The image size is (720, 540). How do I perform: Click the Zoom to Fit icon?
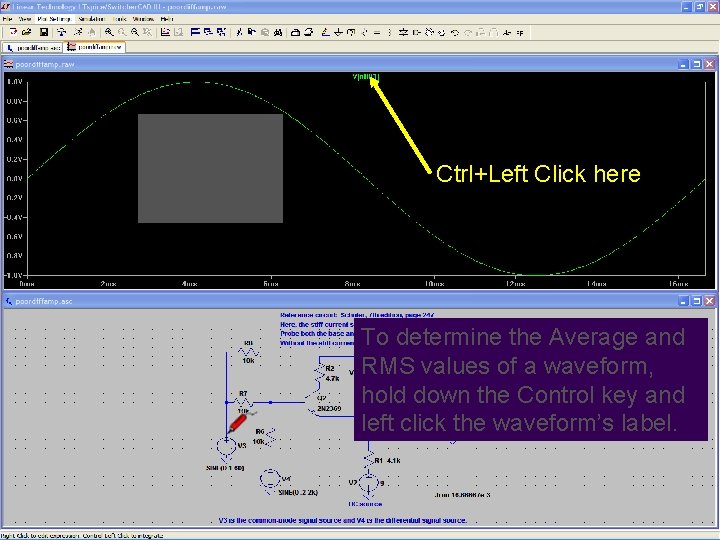147,32
